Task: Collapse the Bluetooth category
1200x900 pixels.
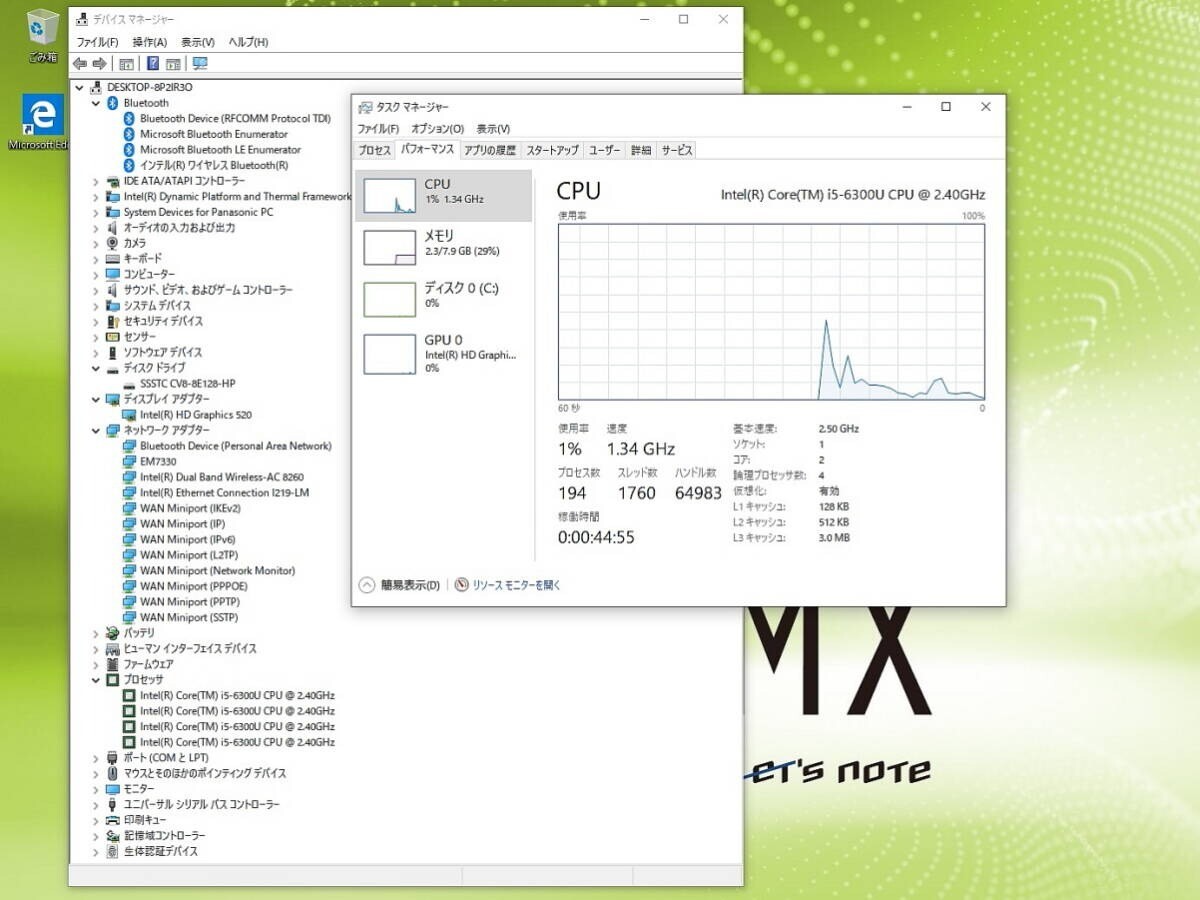Action: [96, 103]
